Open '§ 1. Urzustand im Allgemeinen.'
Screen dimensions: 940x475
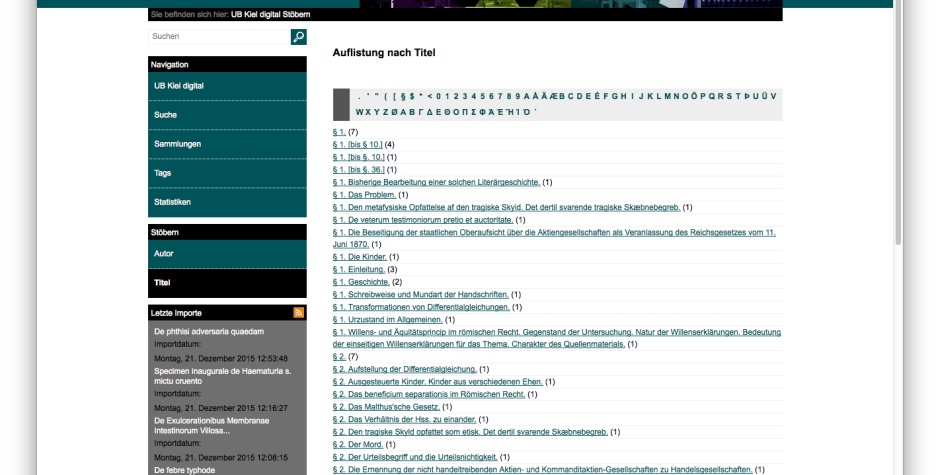388,320
